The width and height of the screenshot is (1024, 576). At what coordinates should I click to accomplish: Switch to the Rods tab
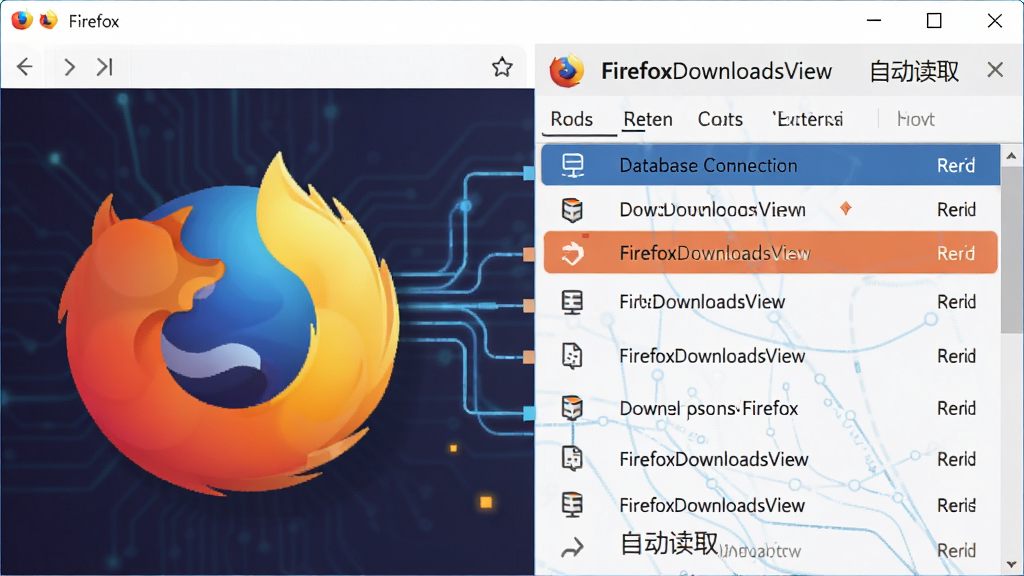click(x=571, y=119)
